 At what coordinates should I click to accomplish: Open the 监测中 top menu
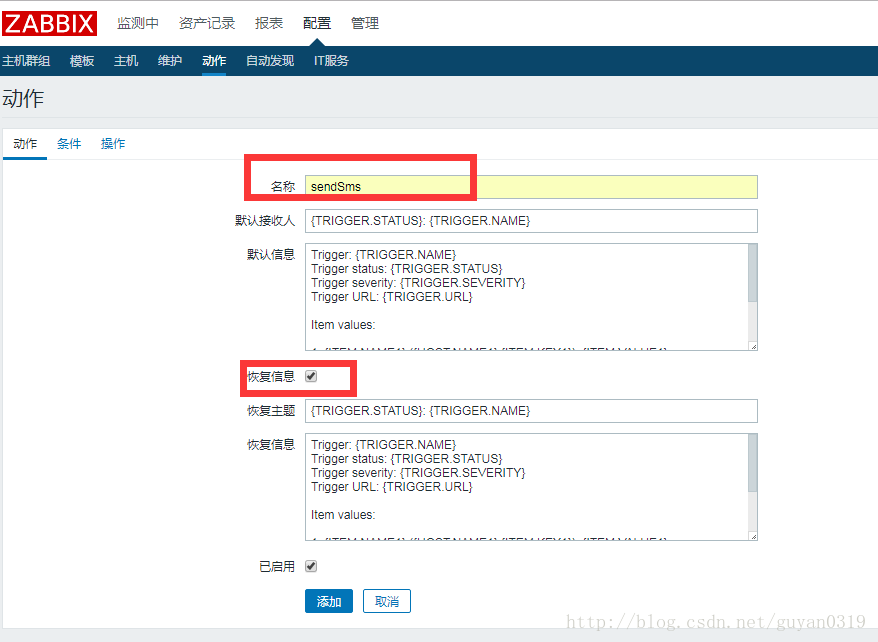tap(138, 23)
